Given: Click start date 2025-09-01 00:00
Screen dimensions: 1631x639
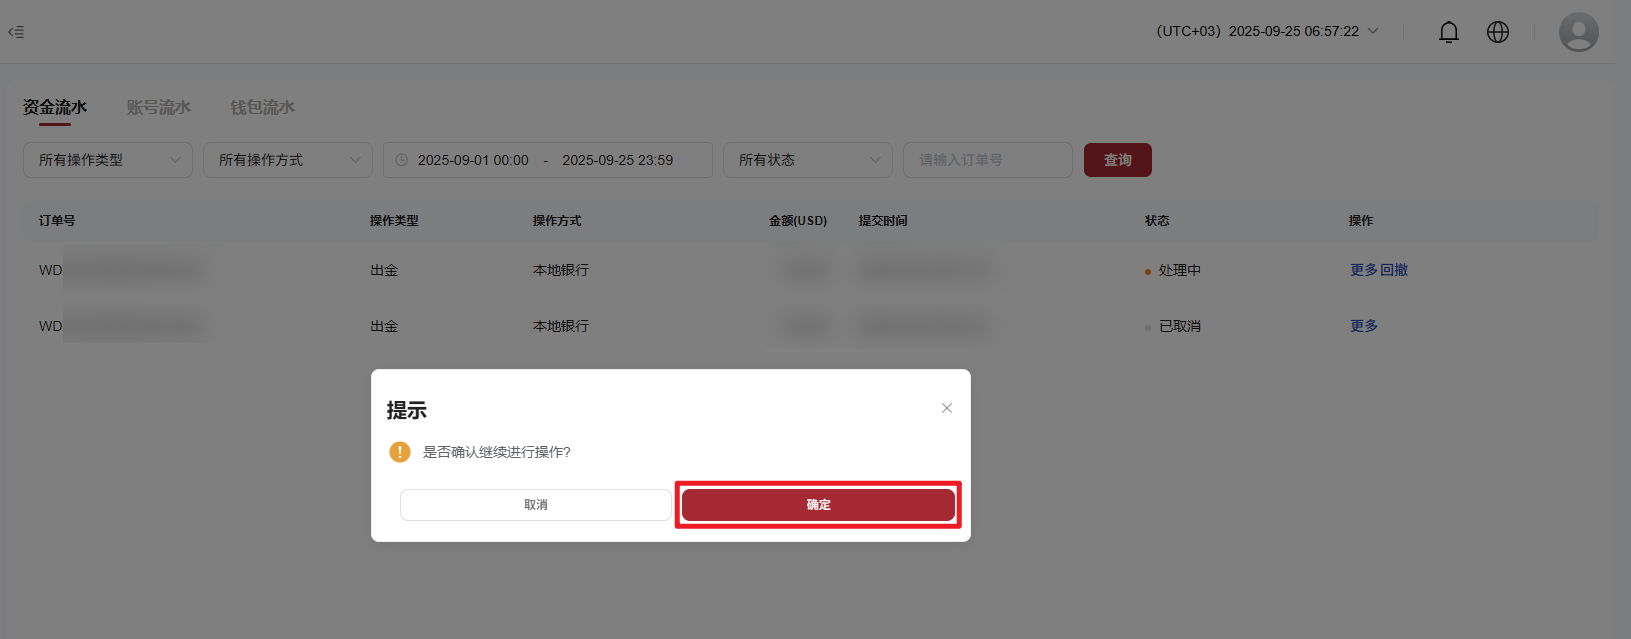Looking at the screenshot, I should tap(473, 160).
